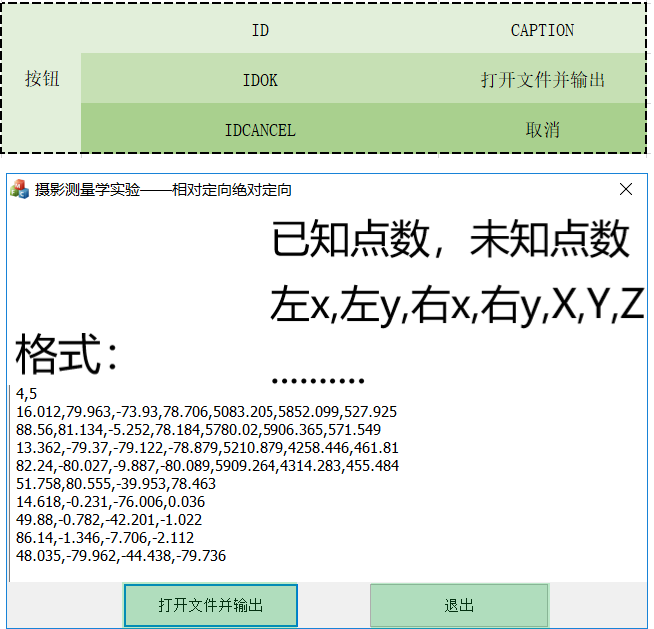This screenshot has height=629, width=654.
Task: Select the 按钮 row label cell
Action: 42,78
